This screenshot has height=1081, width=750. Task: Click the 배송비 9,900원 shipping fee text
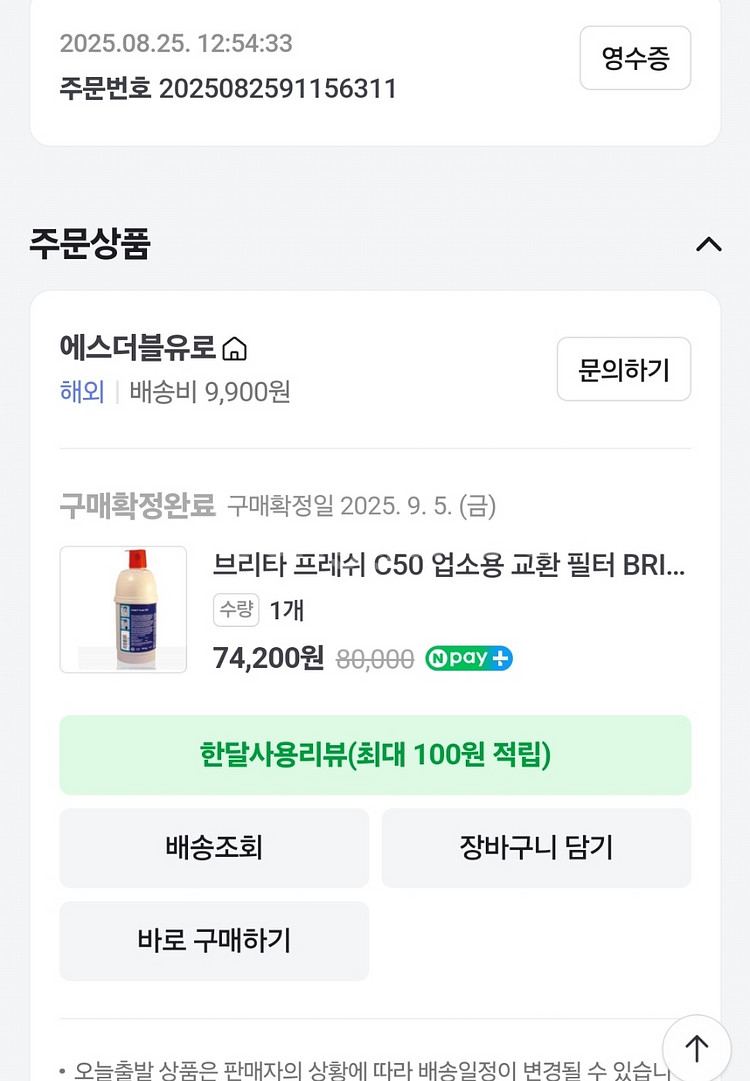pos(210,391)
